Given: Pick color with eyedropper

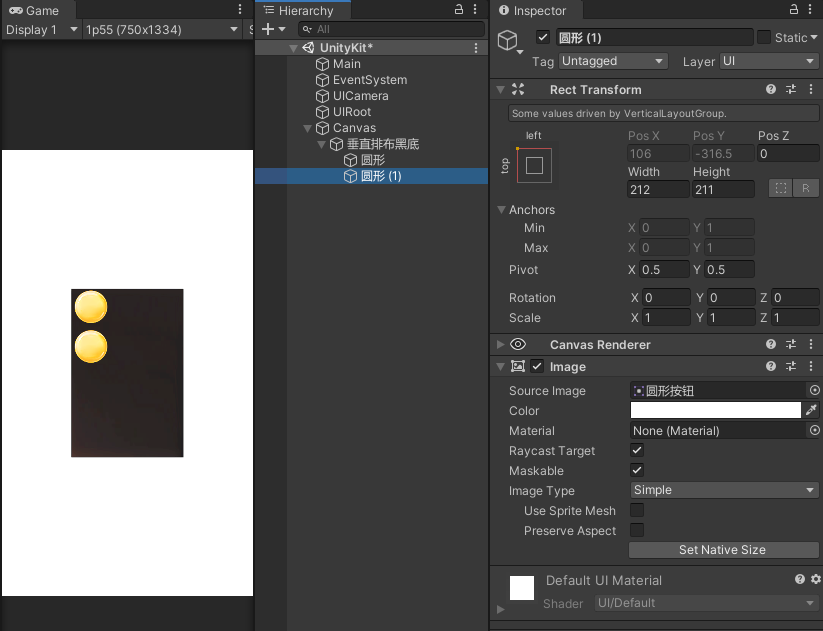Looking at the screenshot, I should coord(811,410).
